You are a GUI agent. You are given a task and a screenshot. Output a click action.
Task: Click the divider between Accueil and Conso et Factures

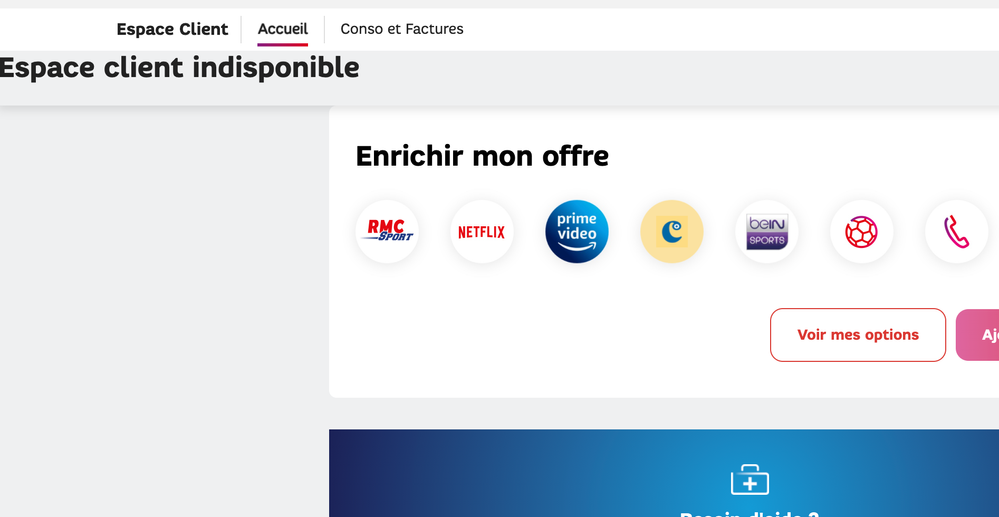(324, 29)
